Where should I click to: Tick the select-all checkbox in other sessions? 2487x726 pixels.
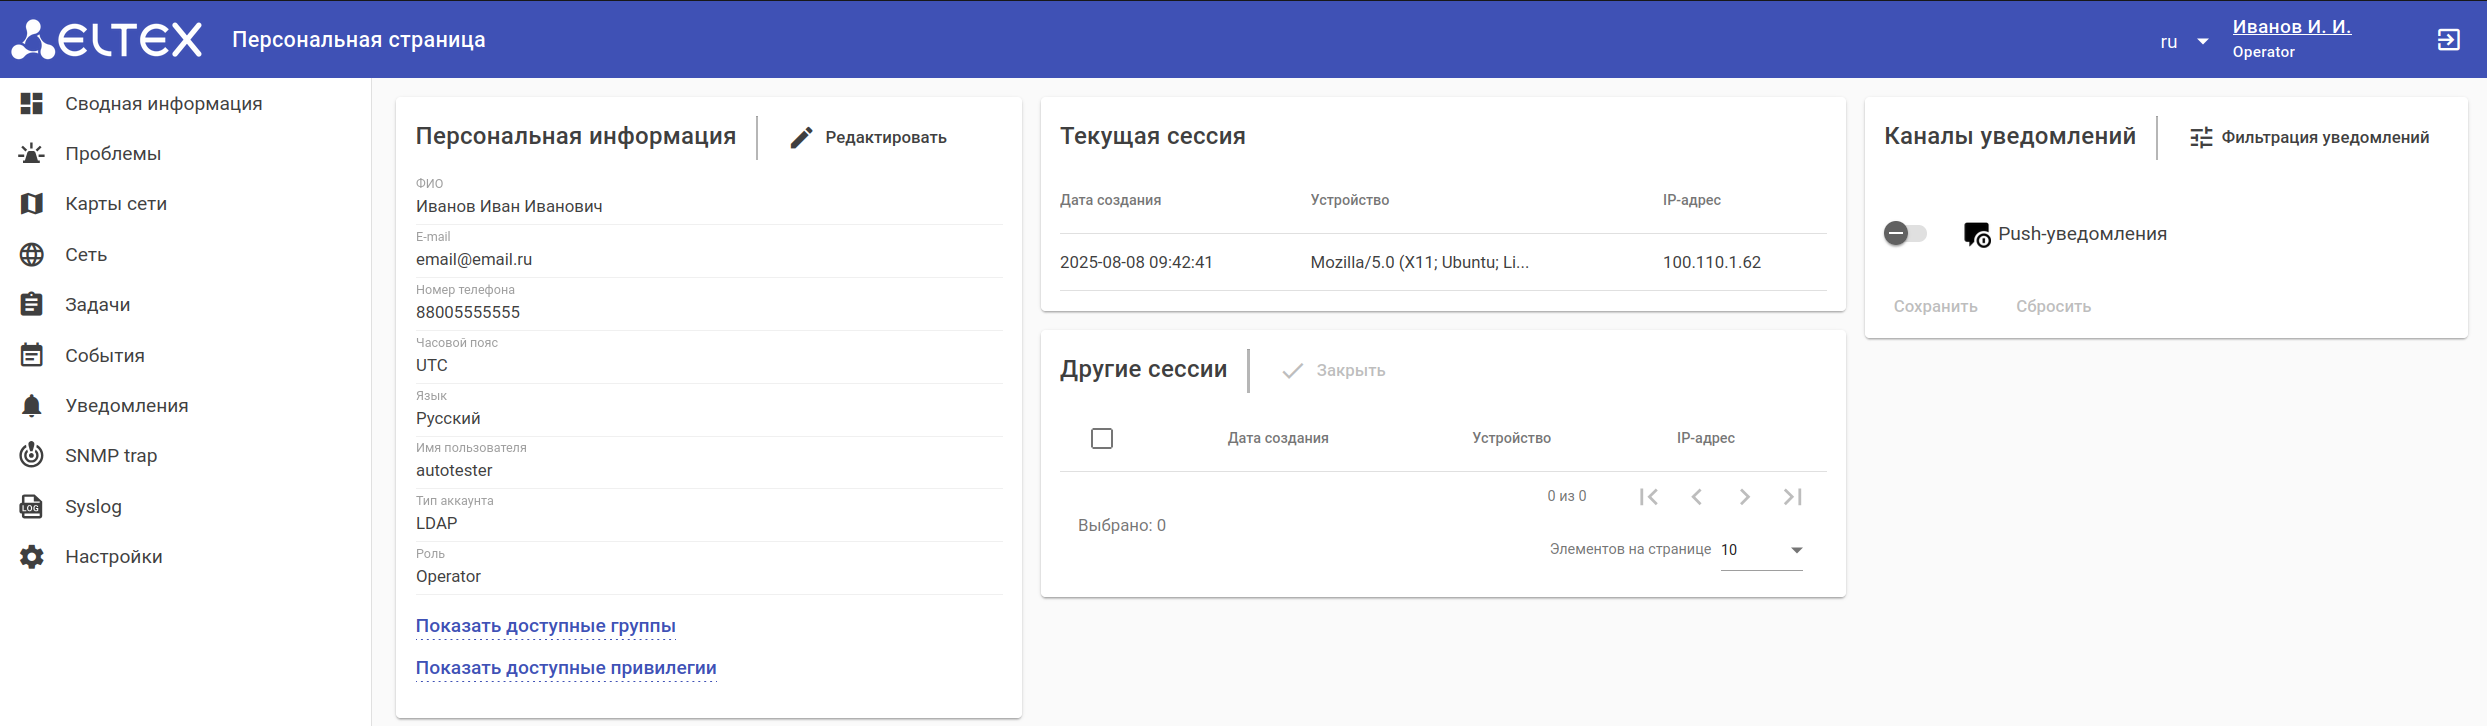click(x=1102, y=439)
